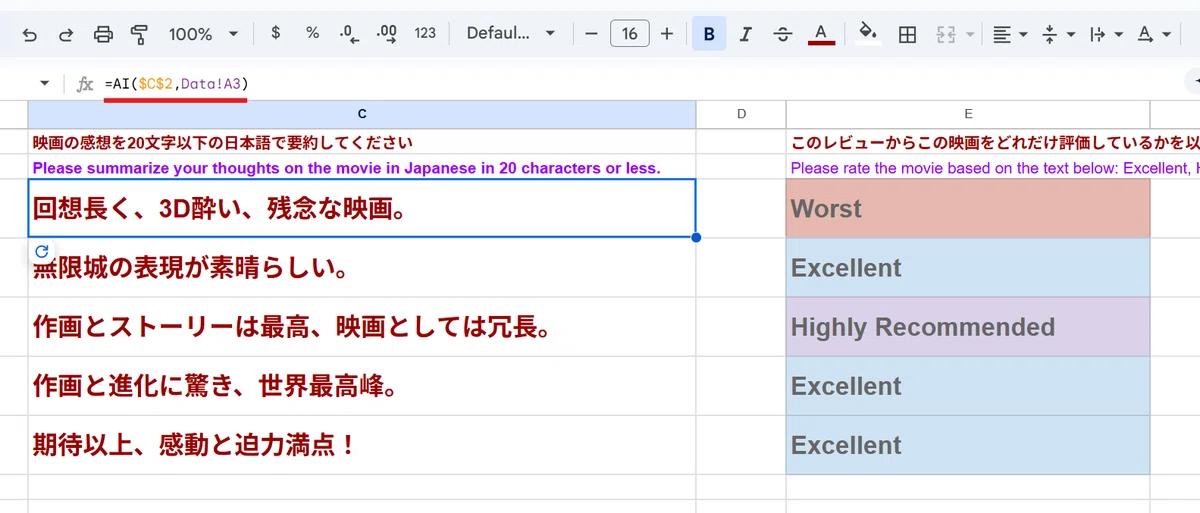
Task: Click the Print icon
Action: tap(103, 34)
